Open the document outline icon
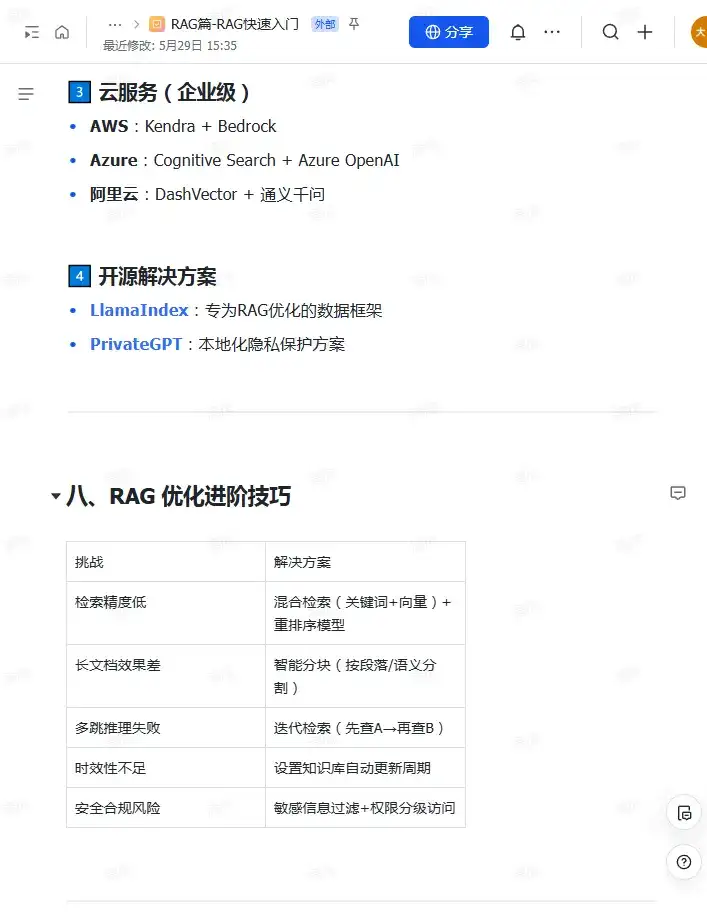Screen dimensions: 707x918 point(26,94)
